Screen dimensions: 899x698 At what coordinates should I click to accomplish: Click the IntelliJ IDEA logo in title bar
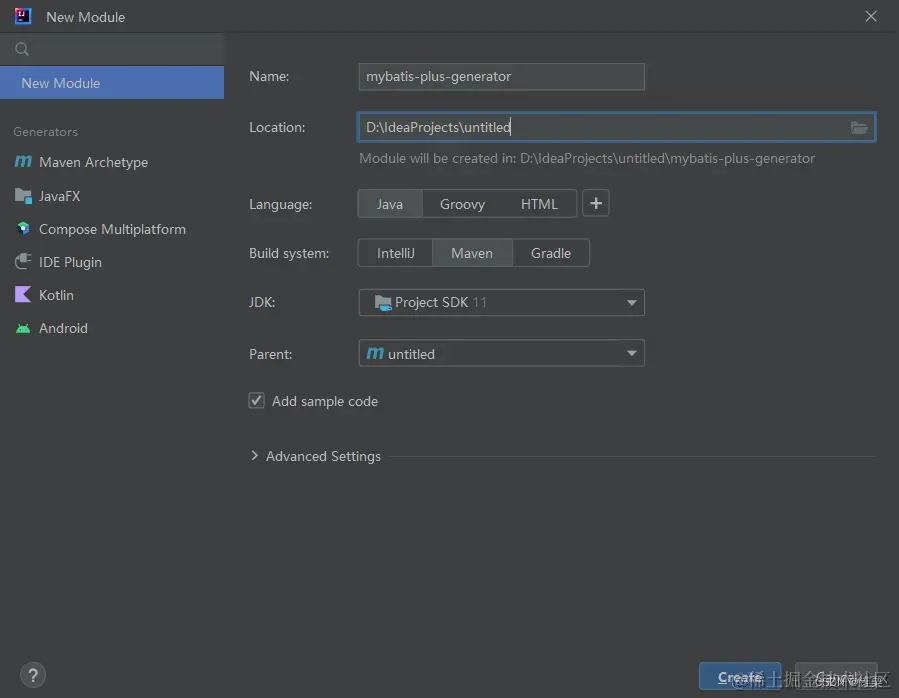pyautogui.click(x=23, y=16)
